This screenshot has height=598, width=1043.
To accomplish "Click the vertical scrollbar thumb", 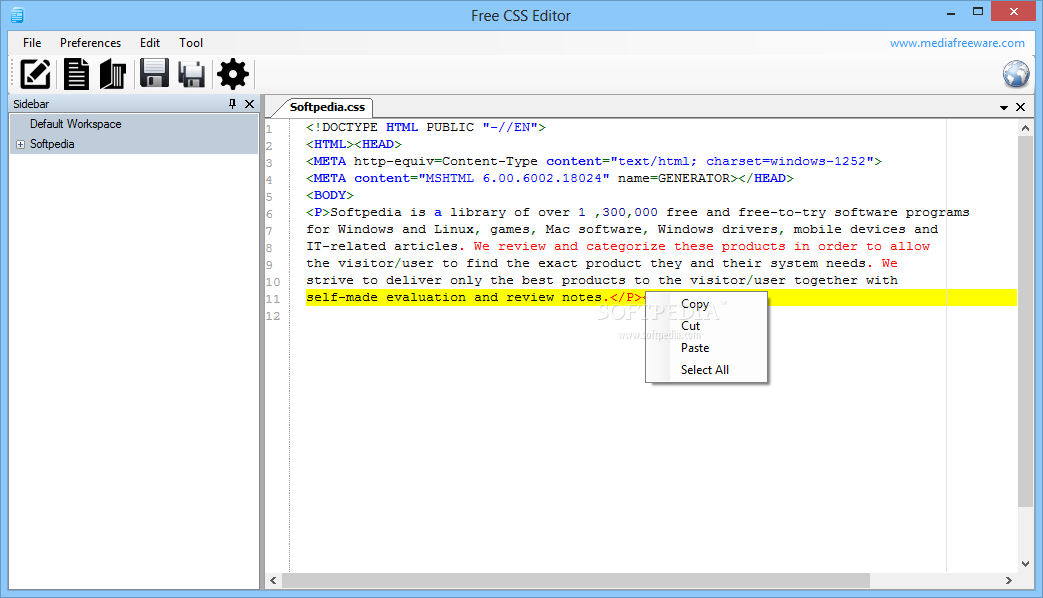I will point(1025,321).
